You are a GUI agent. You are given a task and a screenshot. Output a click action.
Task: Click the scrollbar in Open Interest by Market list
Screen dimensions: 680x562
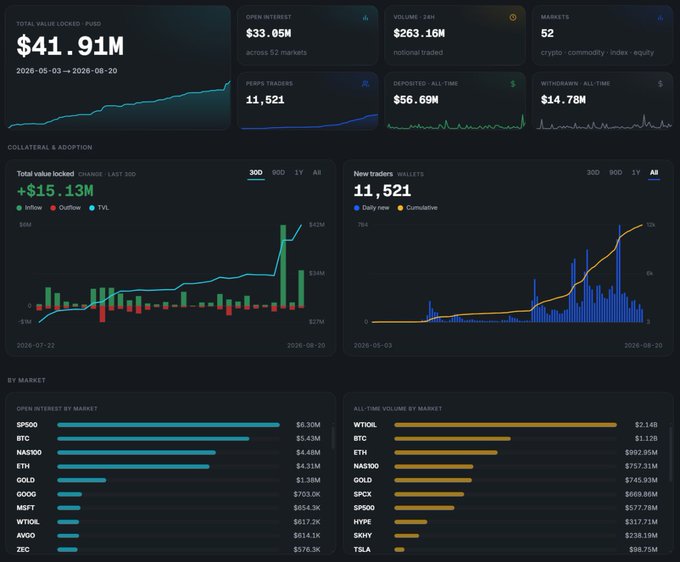333,437
